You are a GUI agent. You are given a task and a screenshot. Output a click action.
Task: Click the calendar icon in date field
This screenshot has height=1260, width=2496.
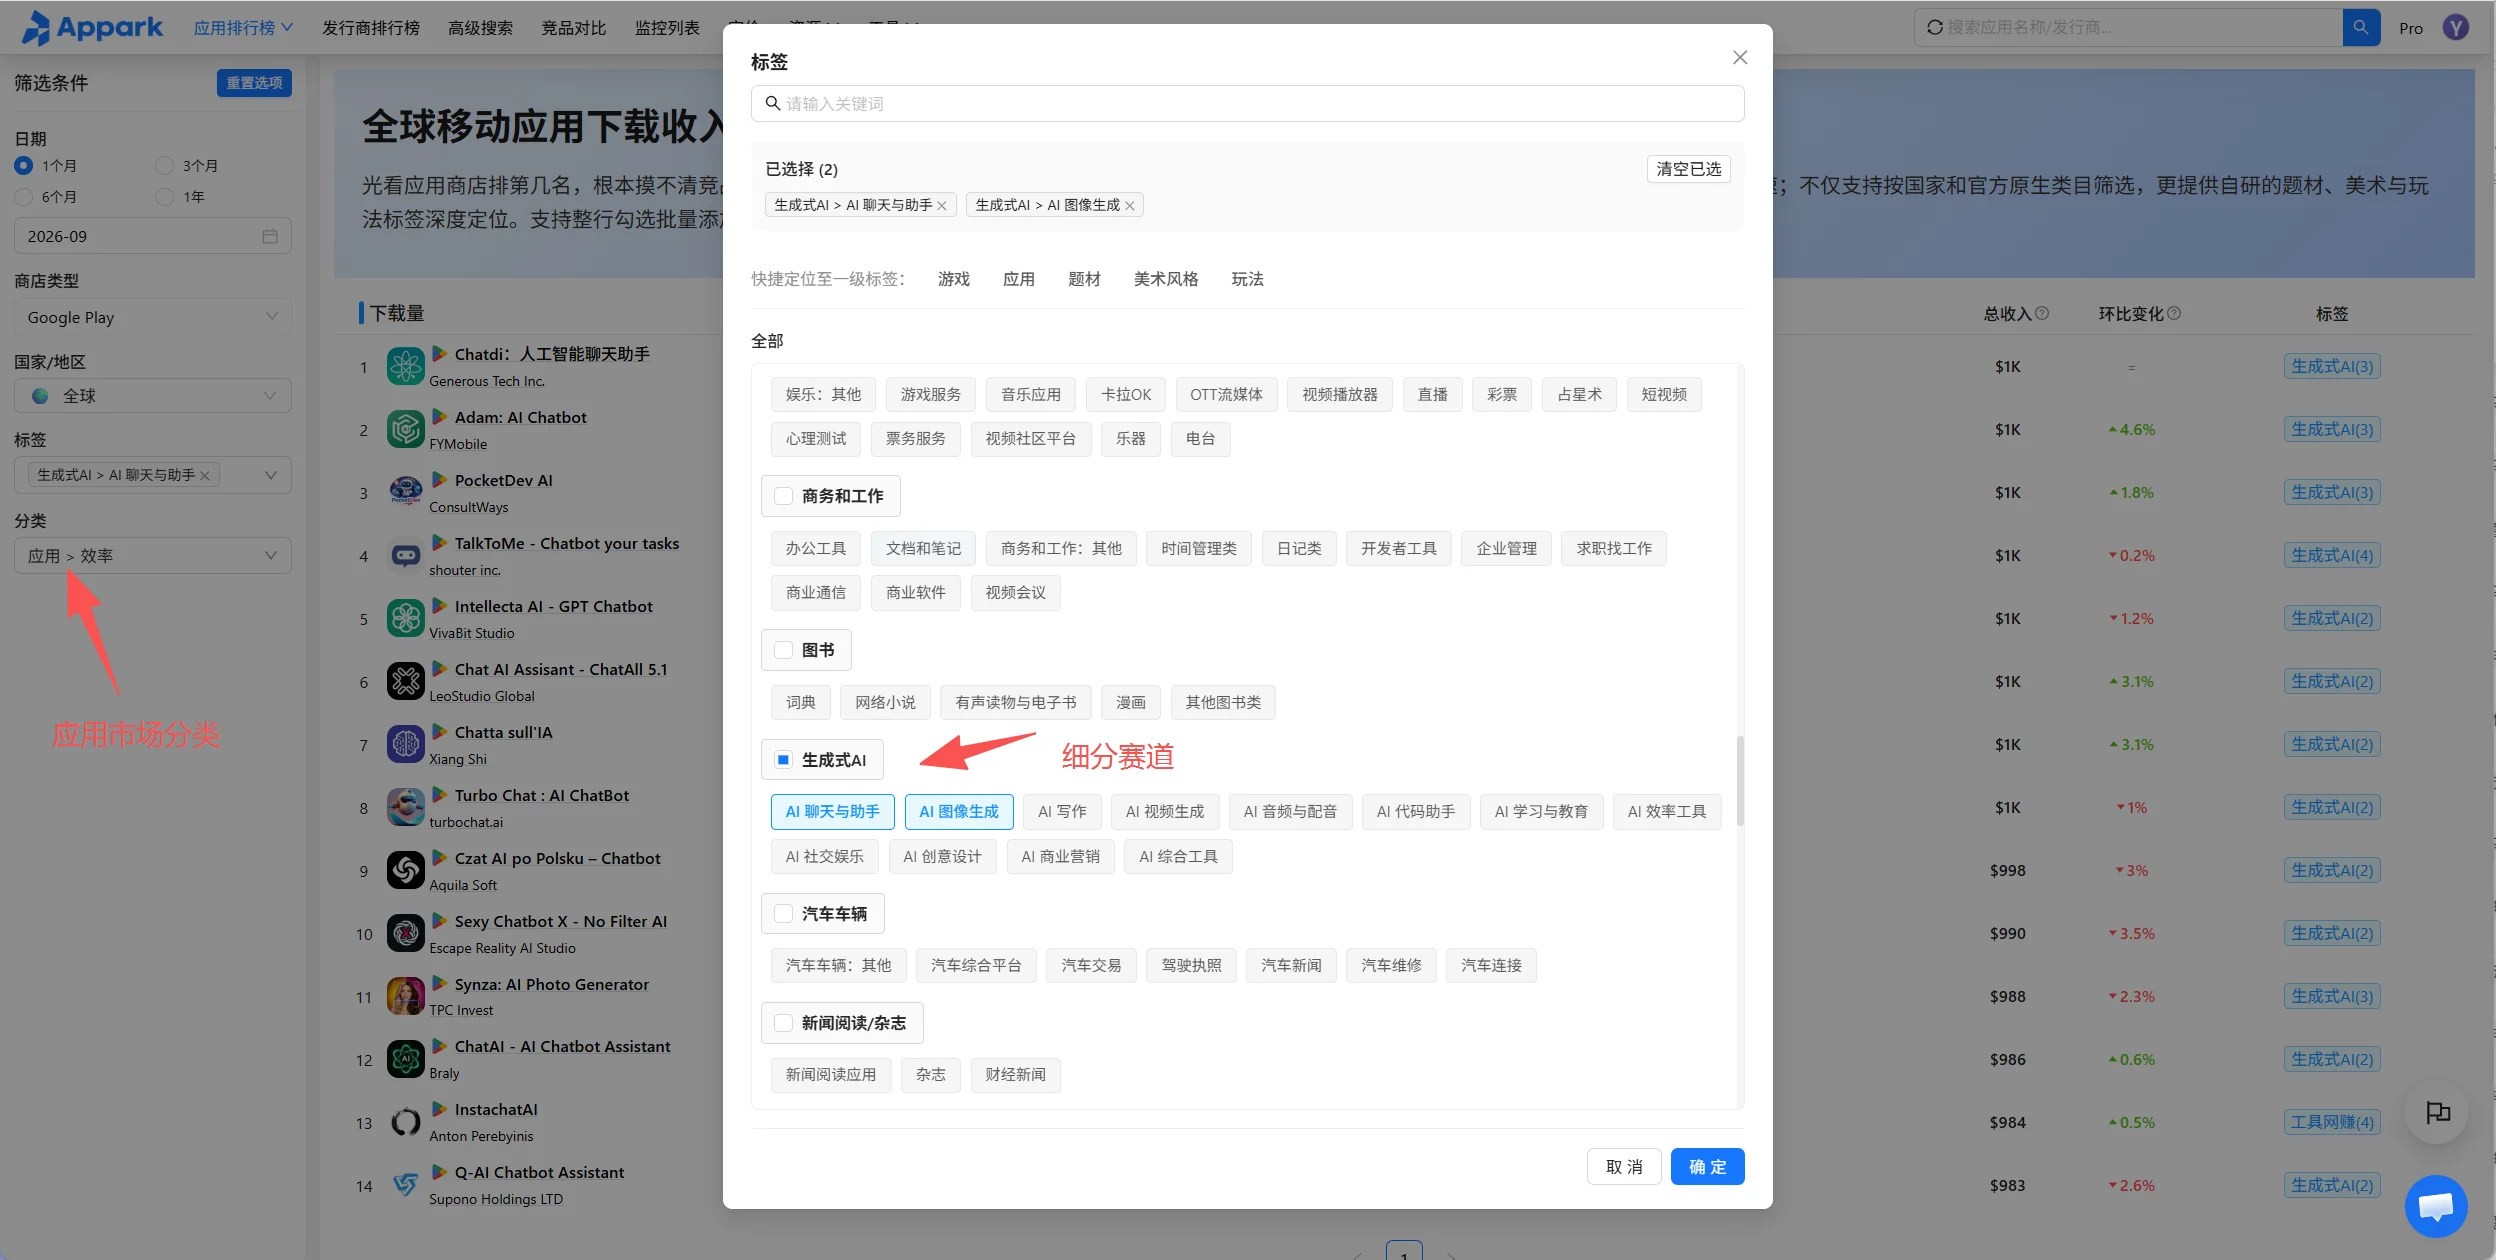[270, 236]
